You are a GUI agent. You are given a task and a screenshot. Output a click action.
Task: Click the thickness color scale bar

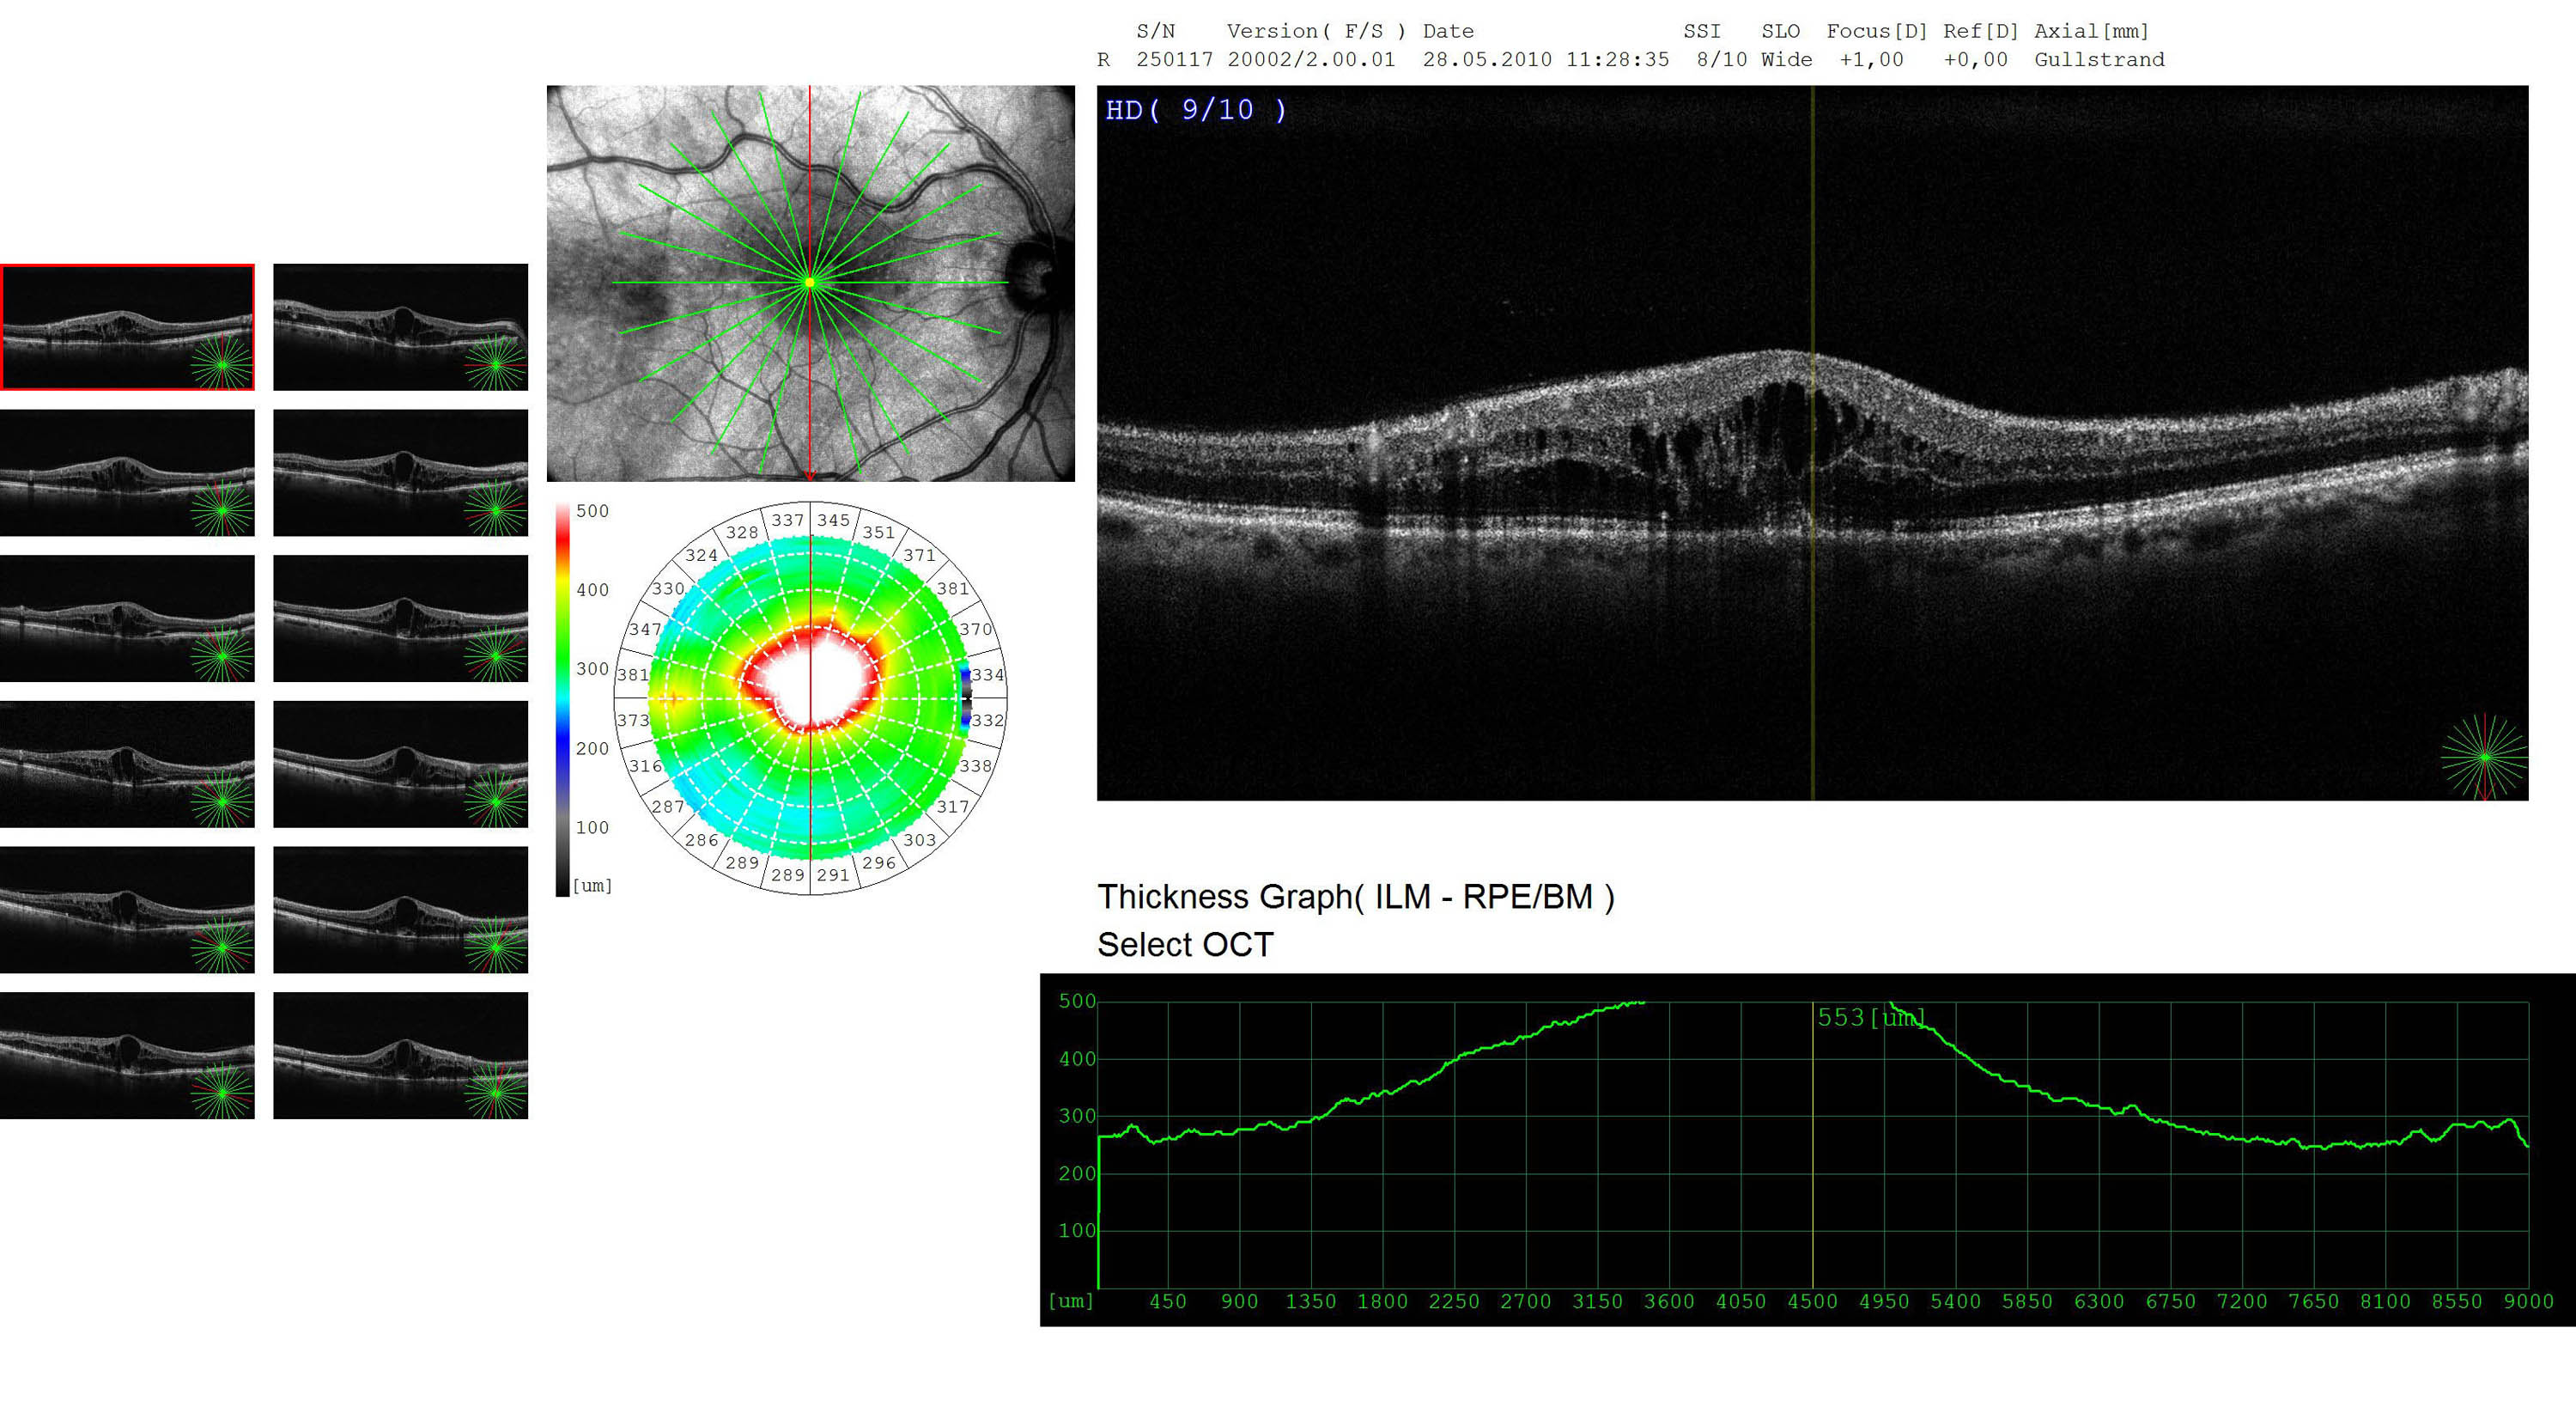[563, 700]
